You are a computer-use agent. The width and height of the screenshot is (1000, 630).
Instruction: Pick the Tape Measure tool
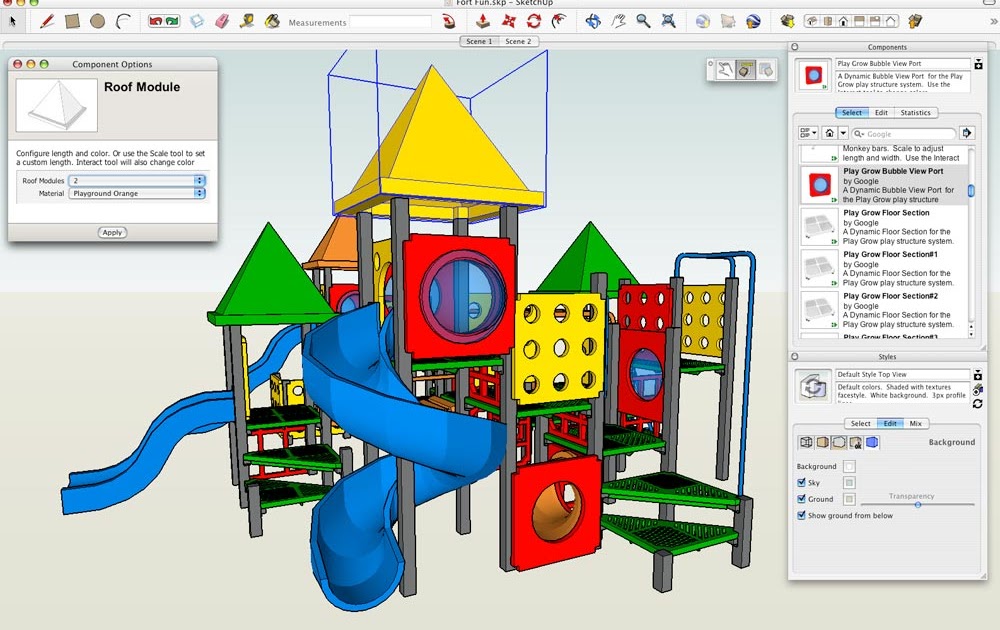pyautogui.click(x=247, y=22)
